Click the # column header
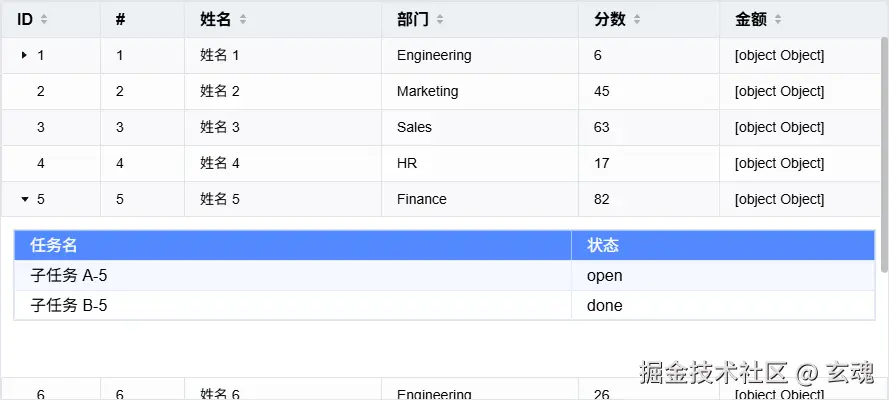 tap(120, 19)
